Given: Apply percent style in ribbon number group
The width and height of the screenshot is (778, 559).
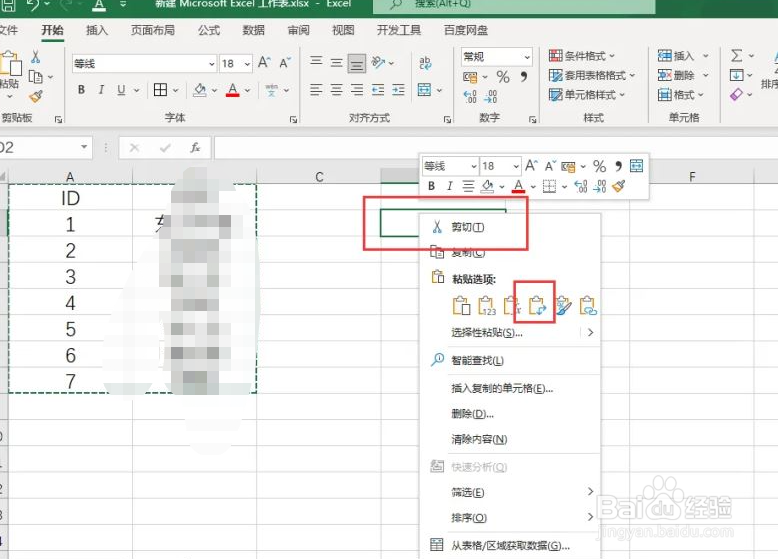Looking at the screenshot, I should pyautogui.click(x=503, y=77).
